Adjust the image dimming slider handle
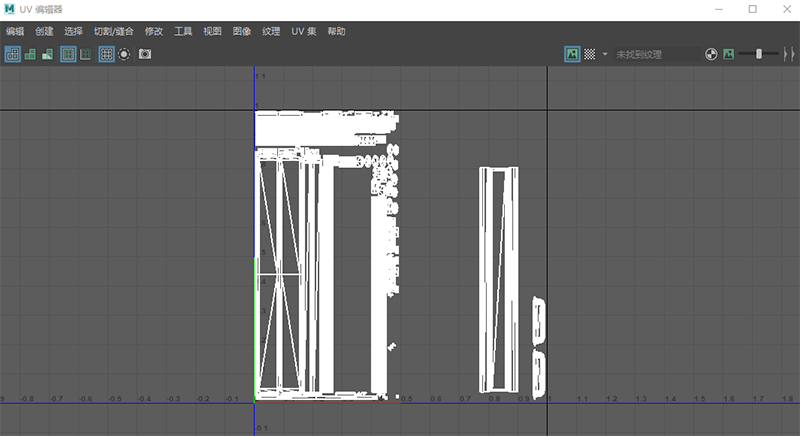This screenshot has width=800, height=436. pyautogui.click(x=759, y=54)
